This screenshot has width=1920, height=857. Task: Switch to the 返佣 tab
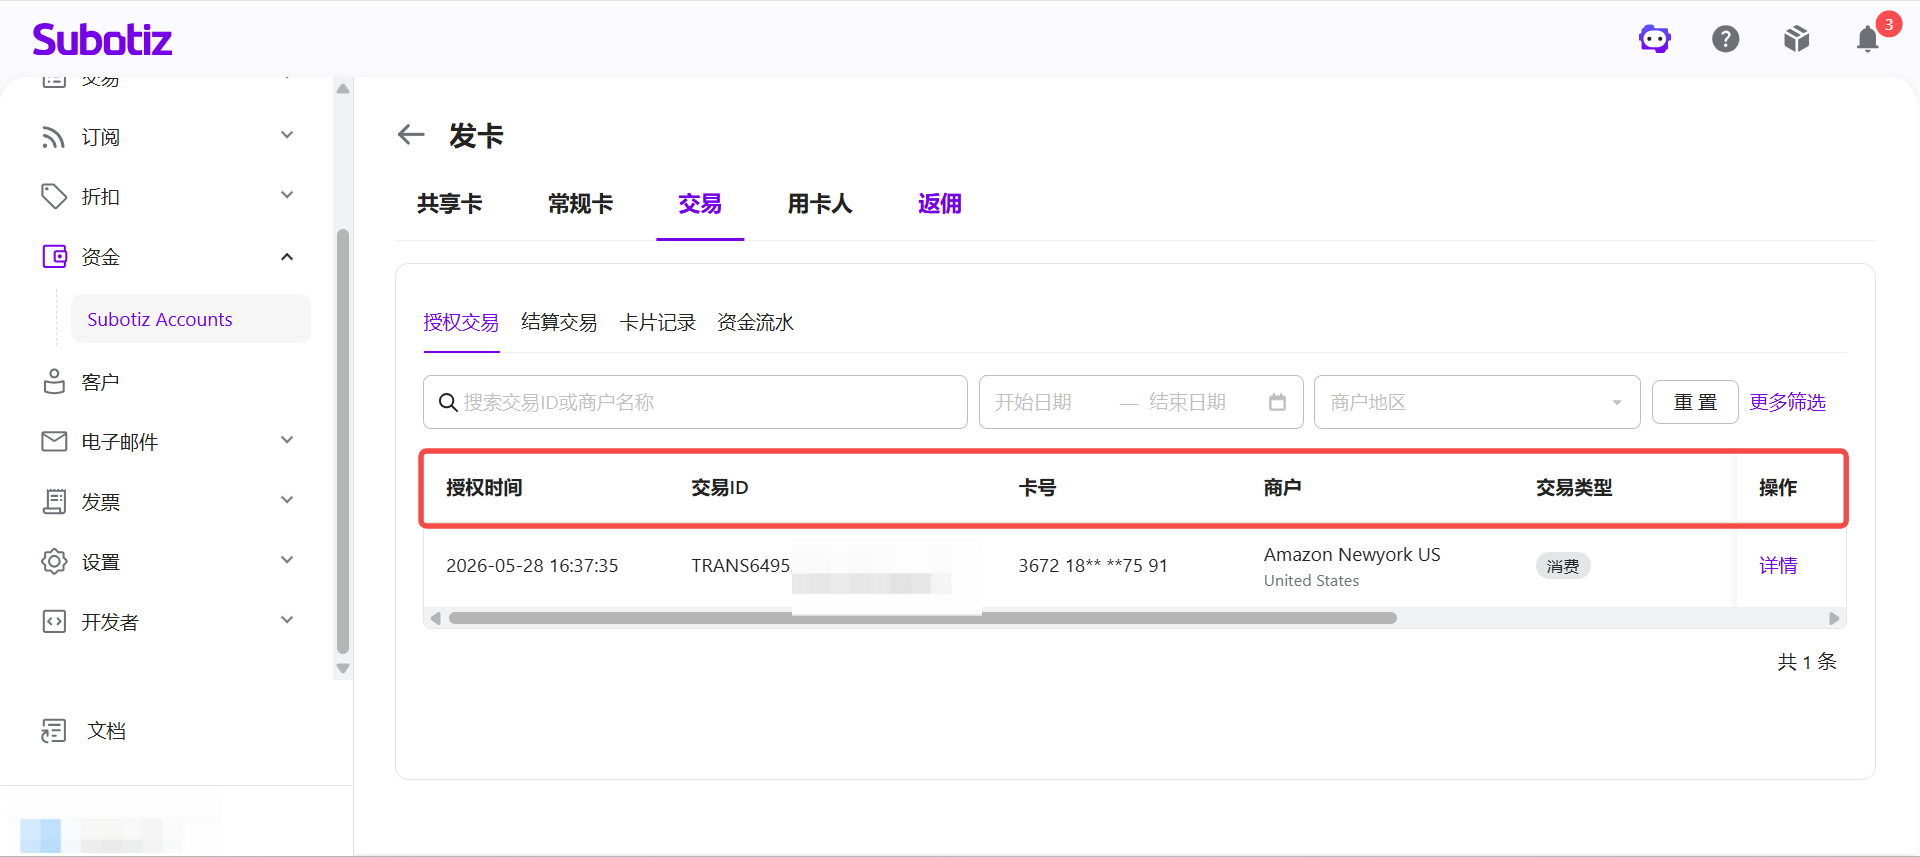pos(940,204)
